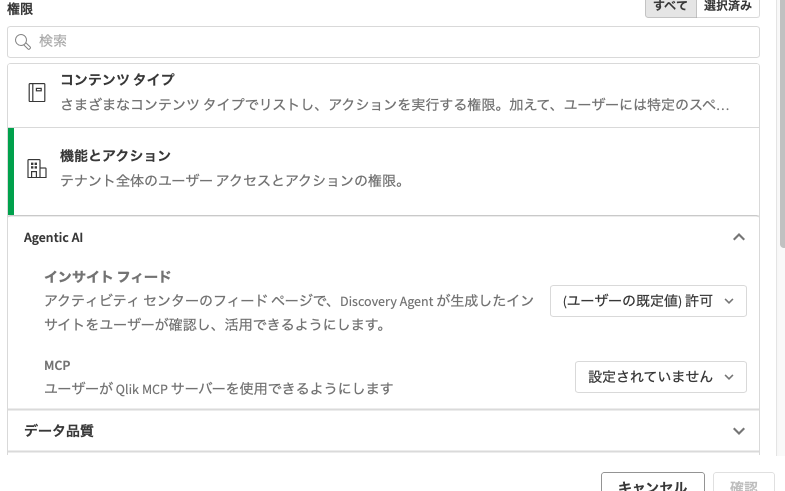Switch to the すべて filter

tap(670, 7)
